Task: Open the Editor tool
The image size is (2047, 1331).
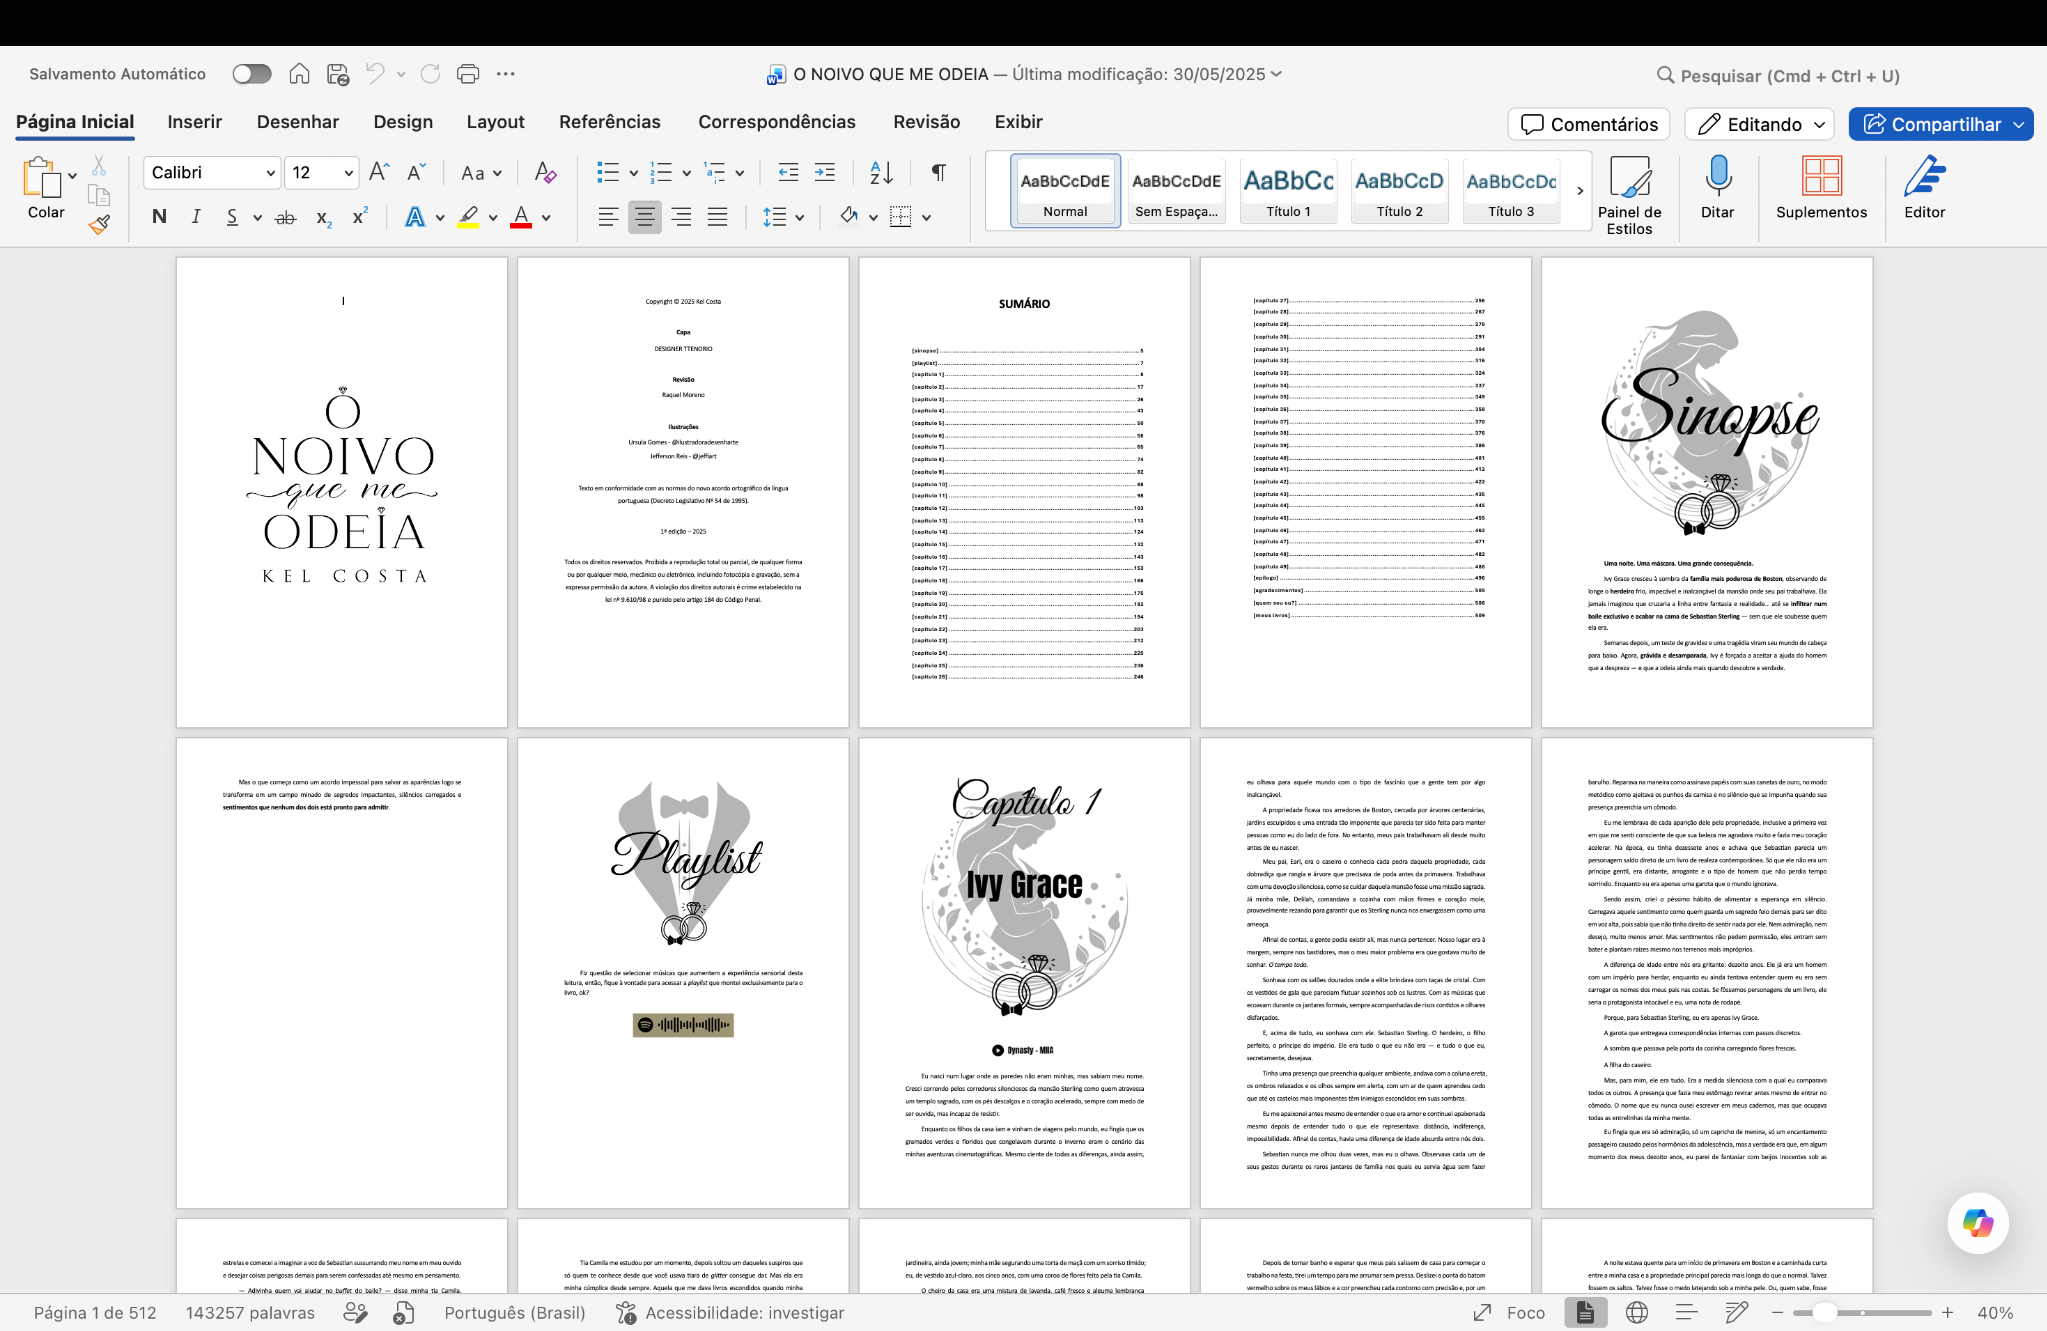Action: [x=1924, y=188]
